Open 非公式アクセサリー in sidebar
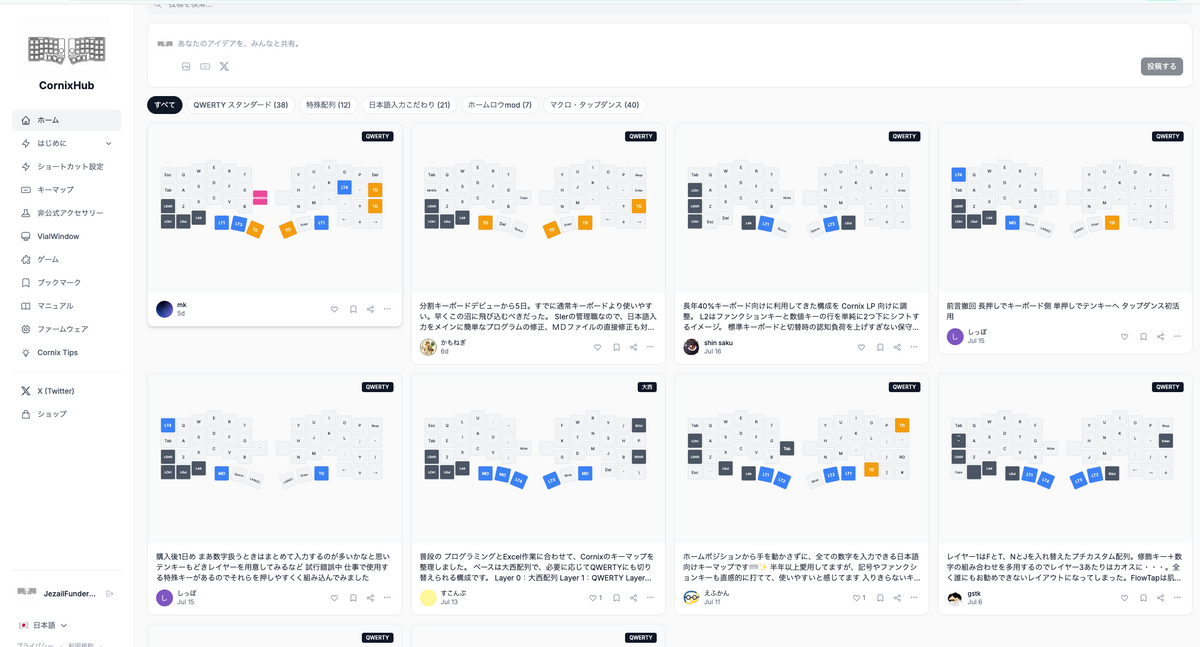Image resolution: width=1200 pixels, height=647 pixels. tap(67, 213)
